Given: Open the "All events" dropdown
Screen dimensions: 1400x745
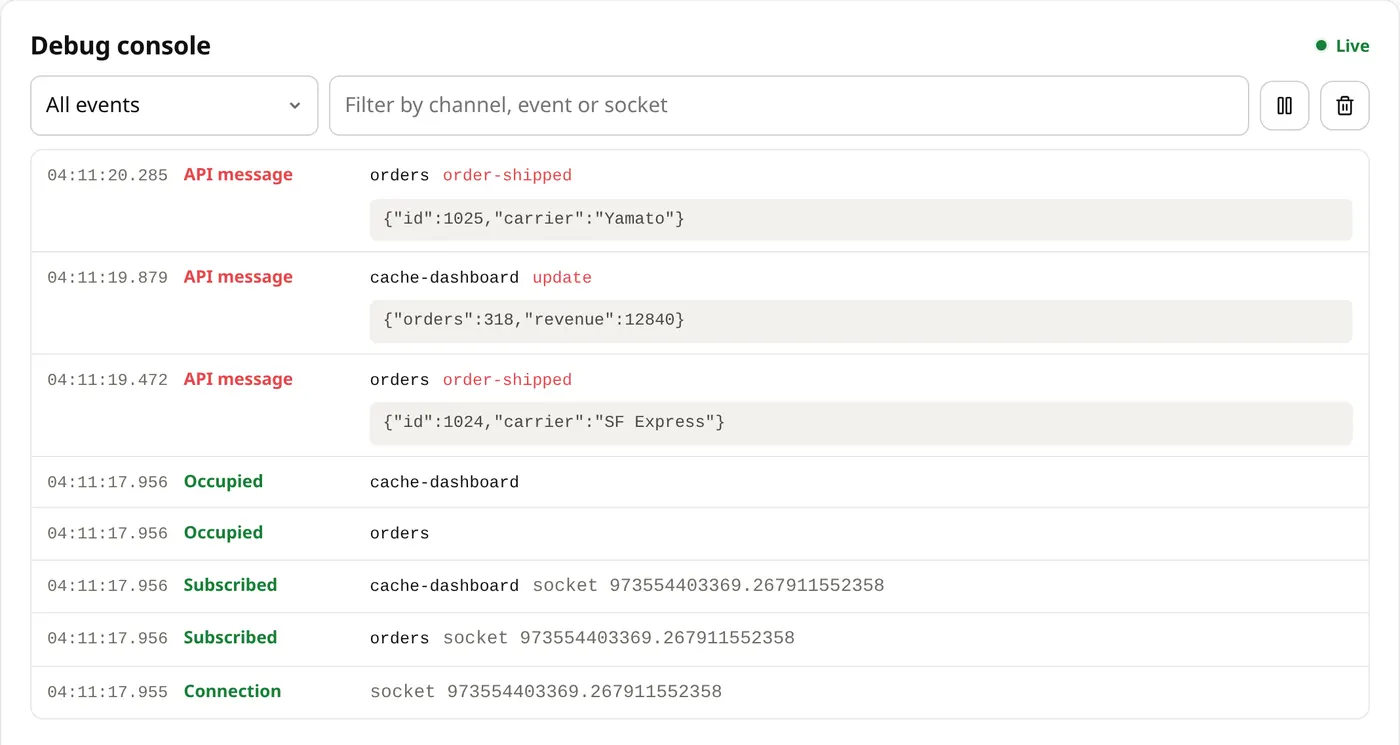Looking at the screenshot, I should click(x=174, y=105).
